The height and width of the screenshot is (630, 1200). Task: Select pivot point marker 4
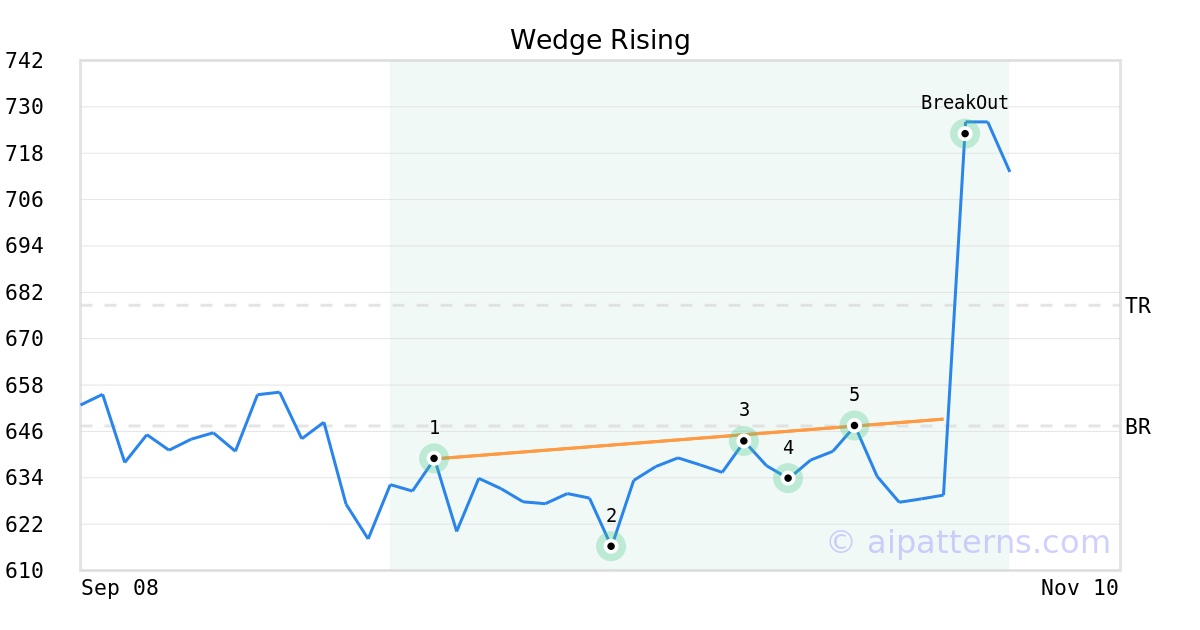pos(788,478)
